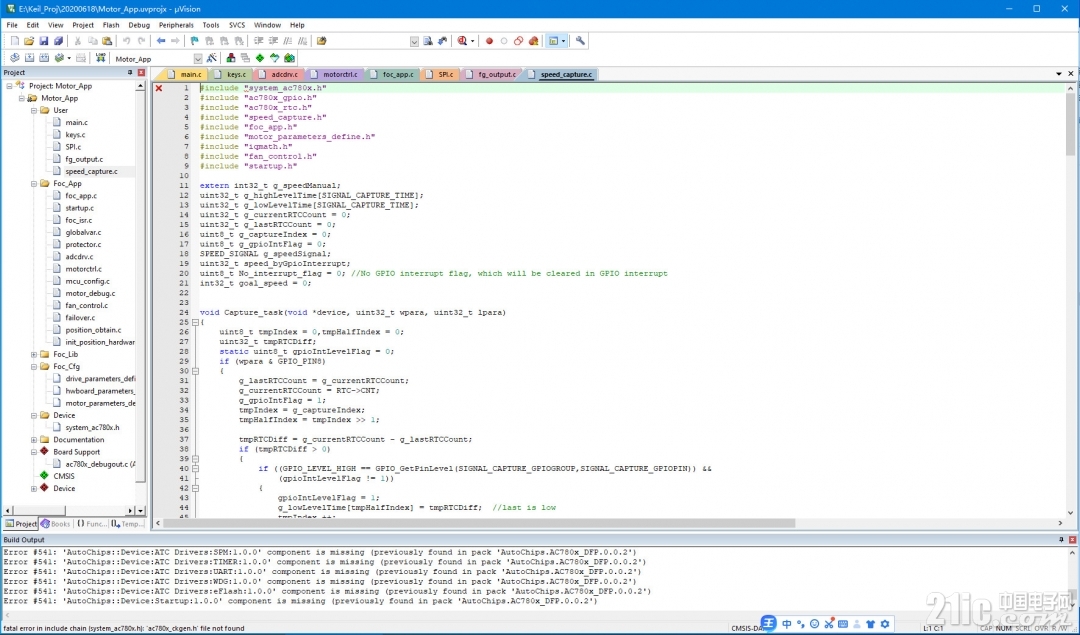The image size is (1080, 635).
Task: Create a new file with toolbar icon
Action: pyautogui.click(x=14, y=41)
